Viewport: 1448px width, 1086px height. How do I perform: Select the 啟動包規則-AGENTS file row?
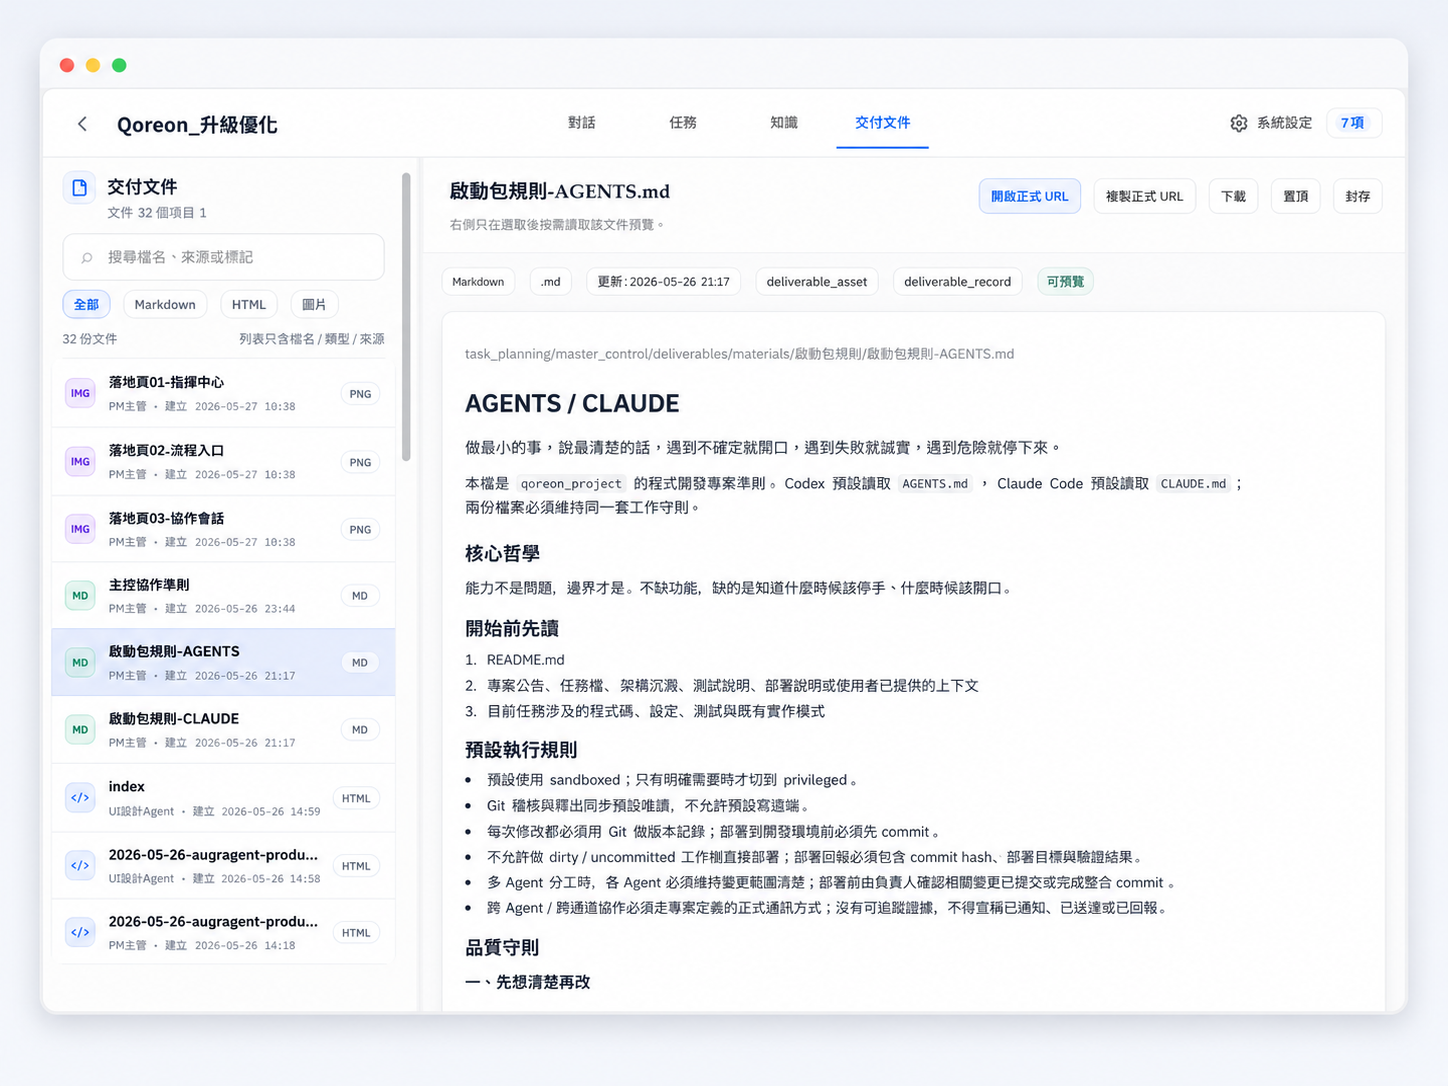(x=223, y=662)
